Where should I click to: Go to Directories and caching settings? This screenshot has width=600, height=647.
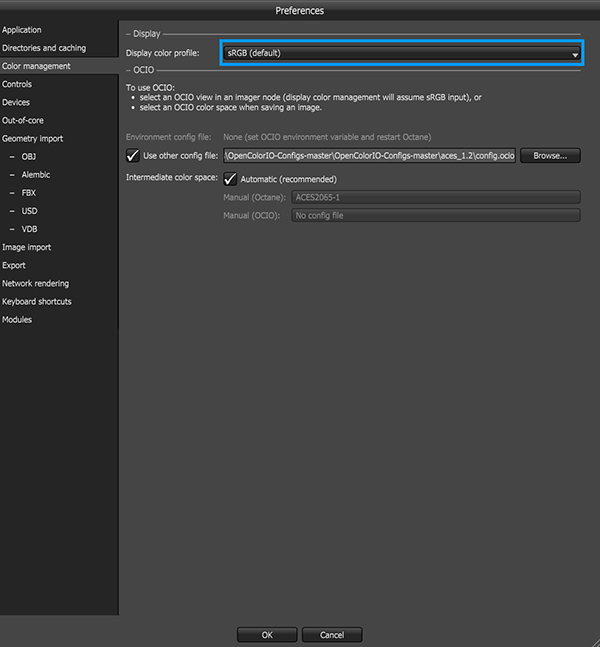[44, 48]
